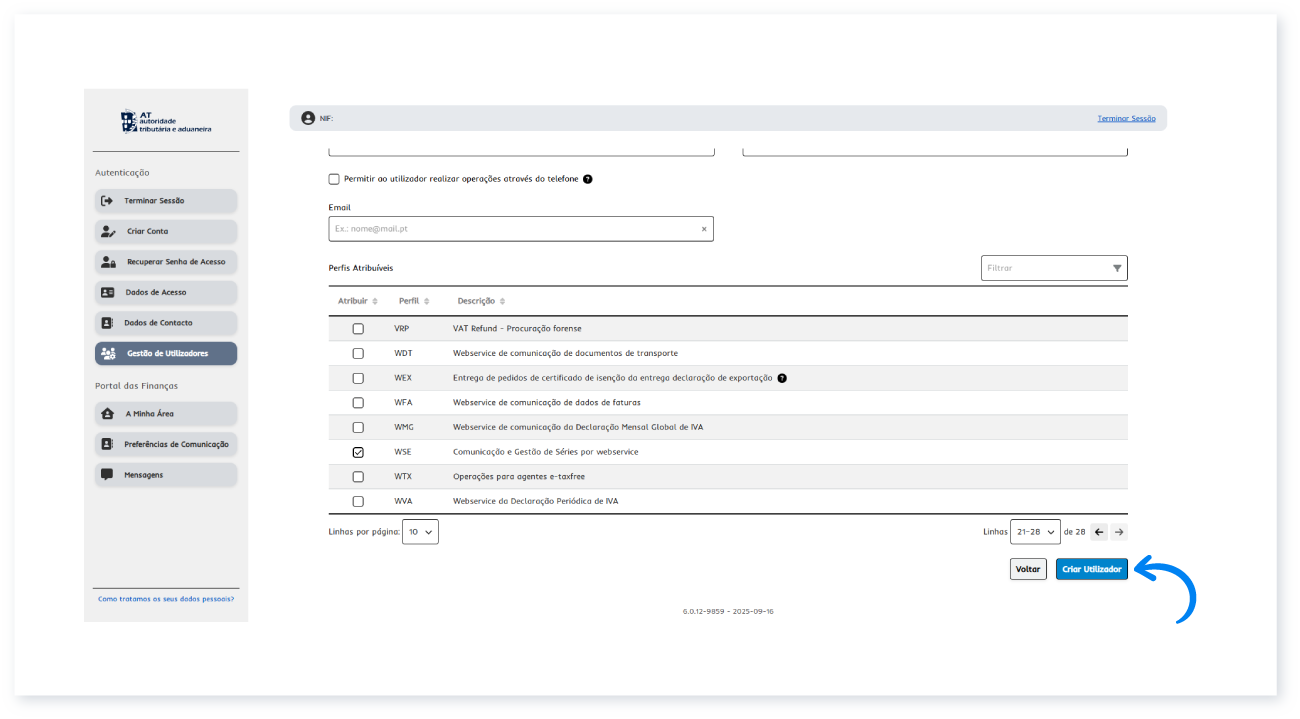
Task: Click the help icon on the WEX row
Action: pos(782,378)
